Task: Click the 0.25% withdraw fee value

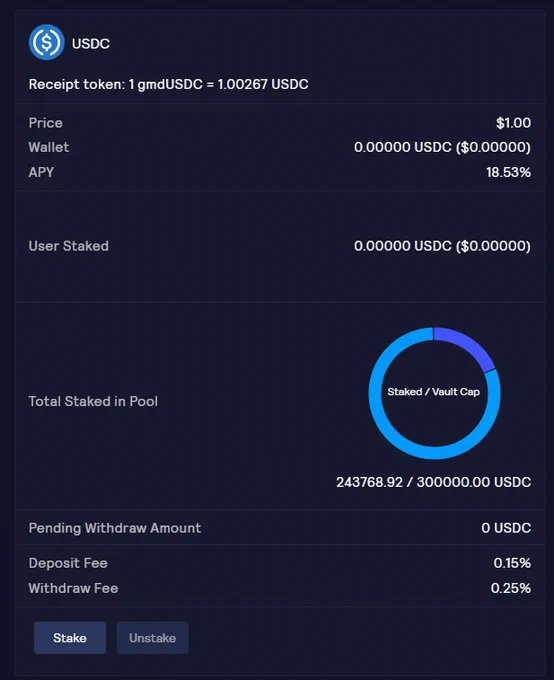Action: [511, 588]
